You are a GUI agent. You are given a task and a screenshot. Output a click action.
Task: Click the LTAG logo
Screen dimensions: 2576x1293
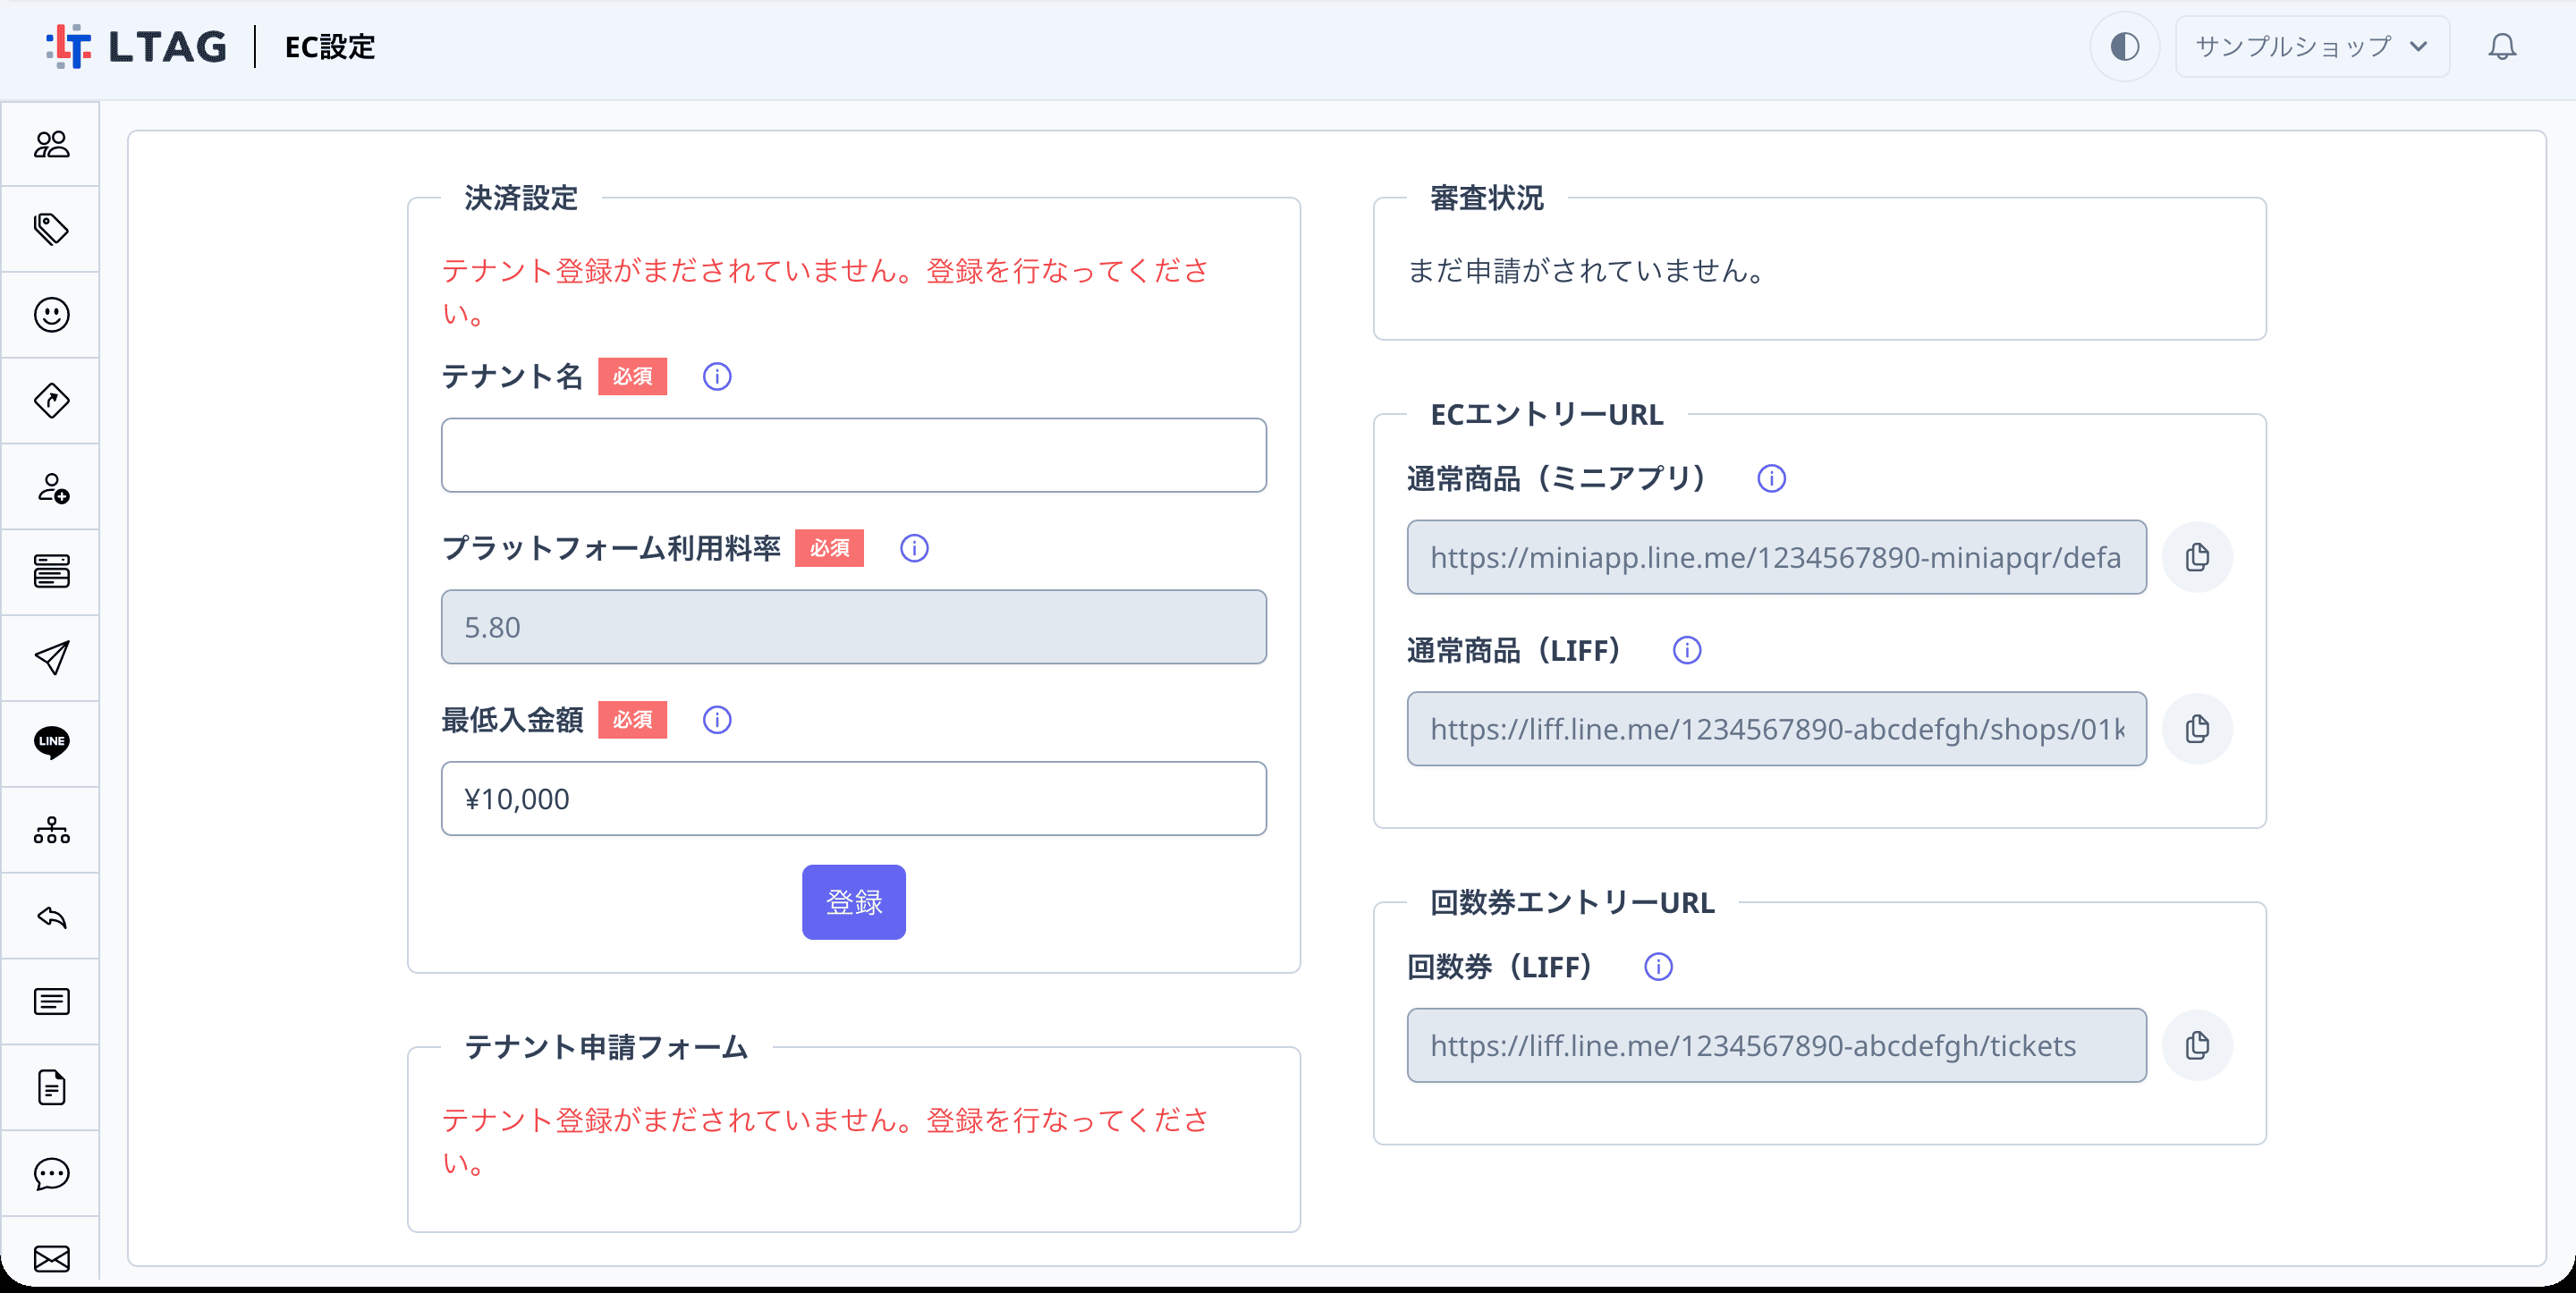136,47
